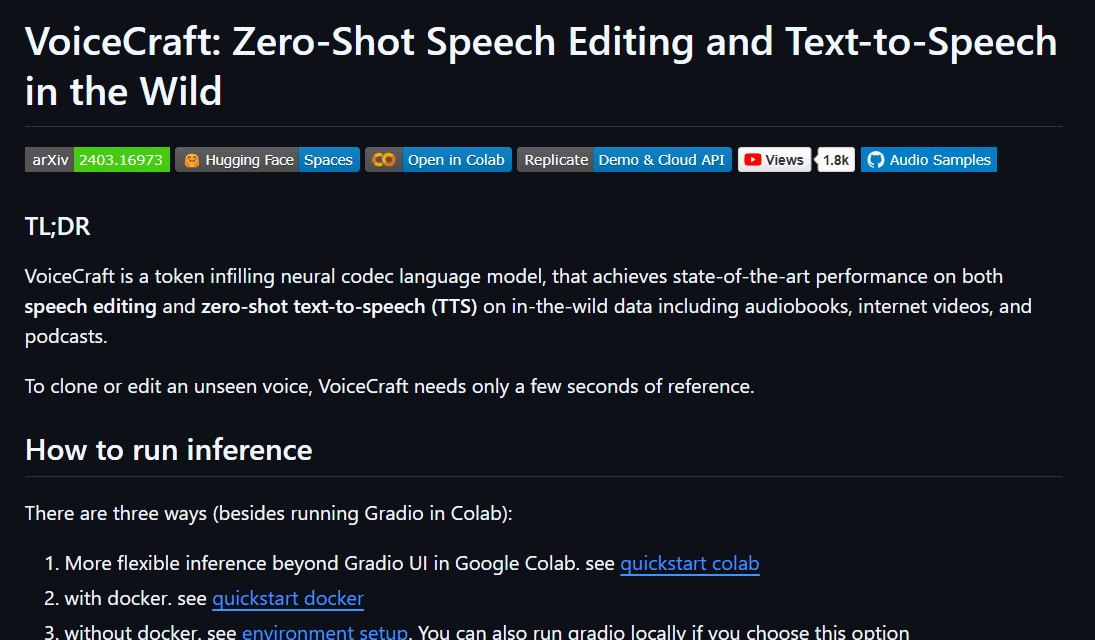Viewport: 1095px width, 640px height.
Task: Click the Colab logo icon
Action: [383, 160]
